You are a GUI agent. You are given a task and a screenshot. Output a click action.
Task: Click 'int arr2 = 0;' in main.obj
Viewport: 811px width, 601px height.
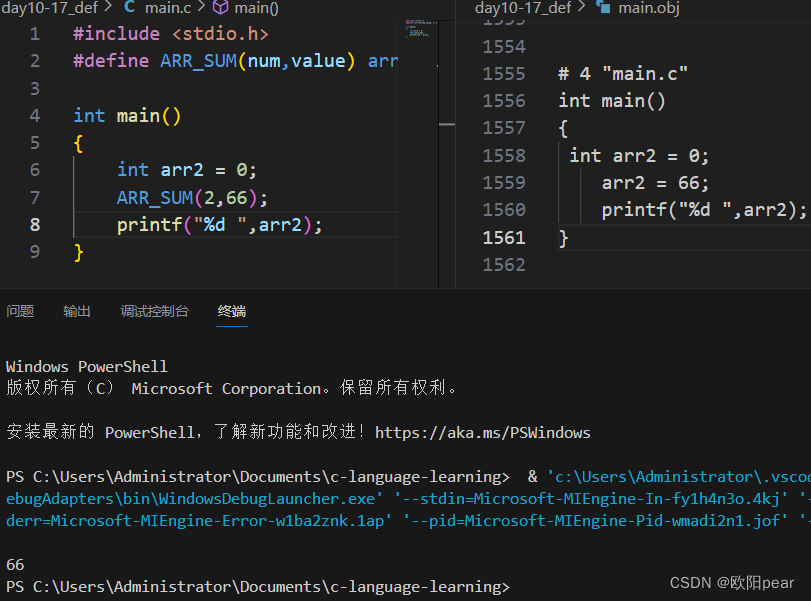point(639,155)
